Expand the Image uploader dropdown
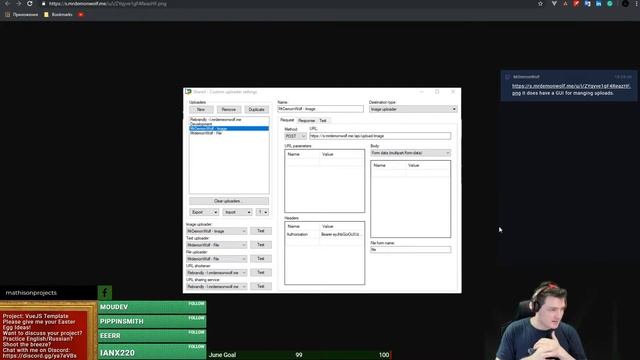The width and height of the screenshot is (640, 360). 216,231
